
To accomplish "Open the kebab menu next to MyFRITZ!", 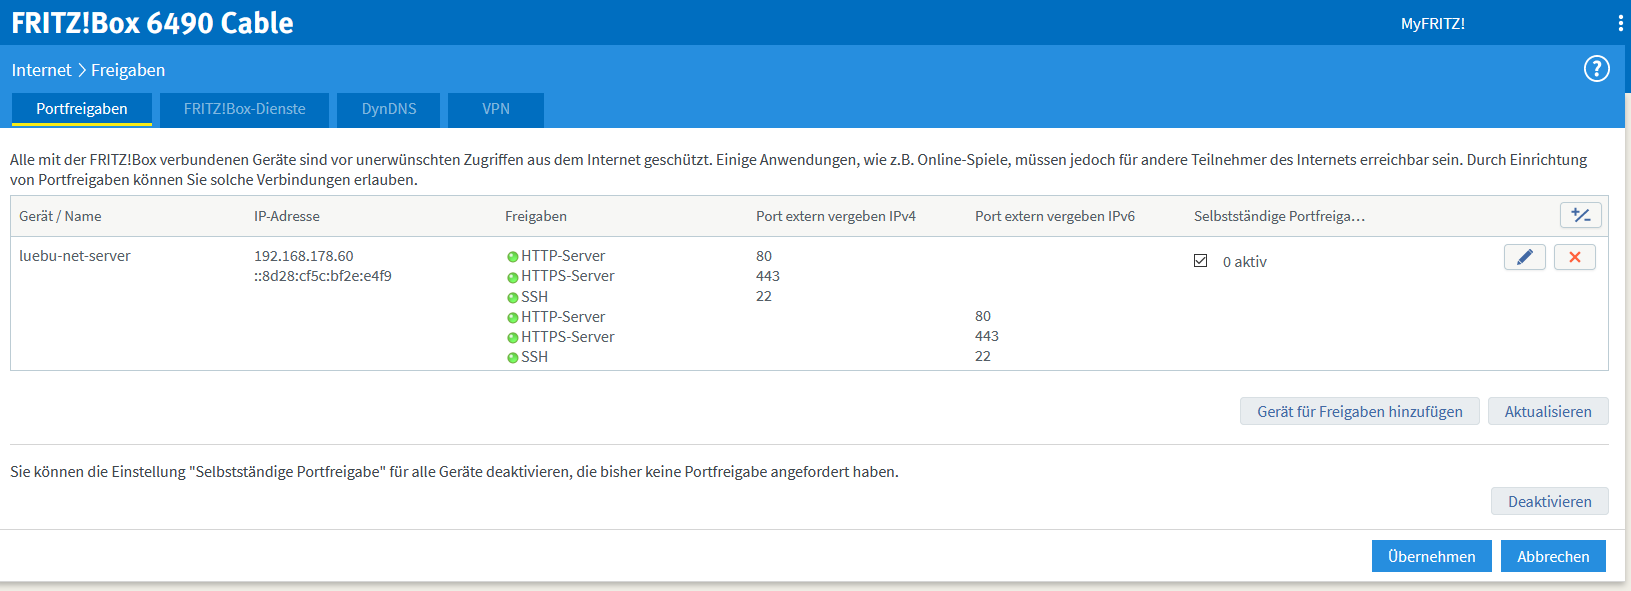I will (x=1620, y=23).
